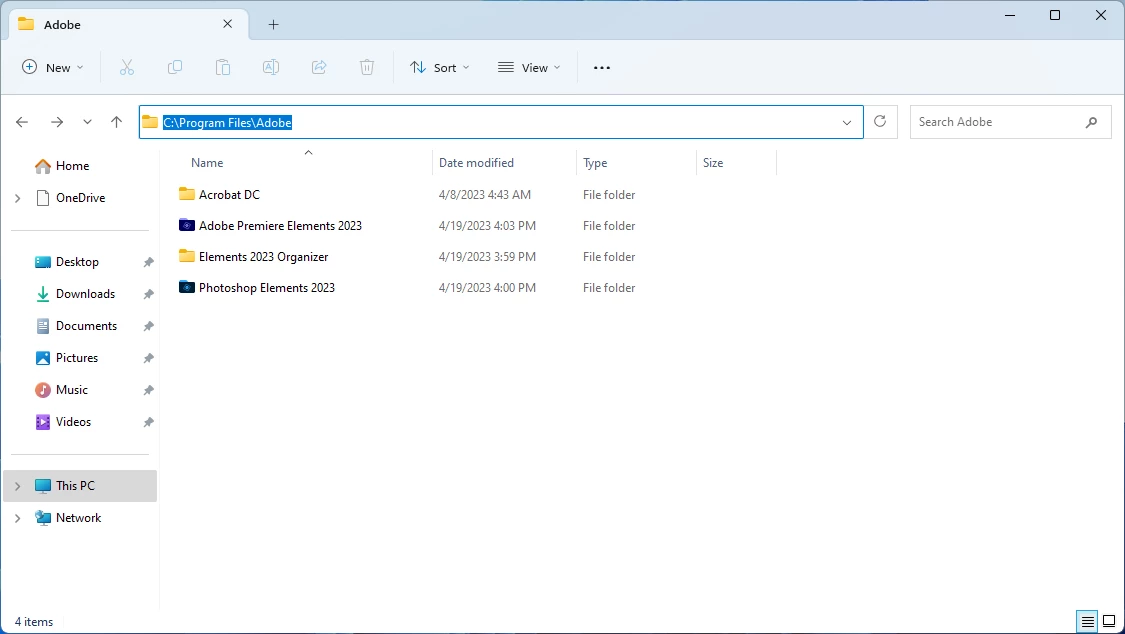Open recent locations chevron dropdown

(87, 122)
